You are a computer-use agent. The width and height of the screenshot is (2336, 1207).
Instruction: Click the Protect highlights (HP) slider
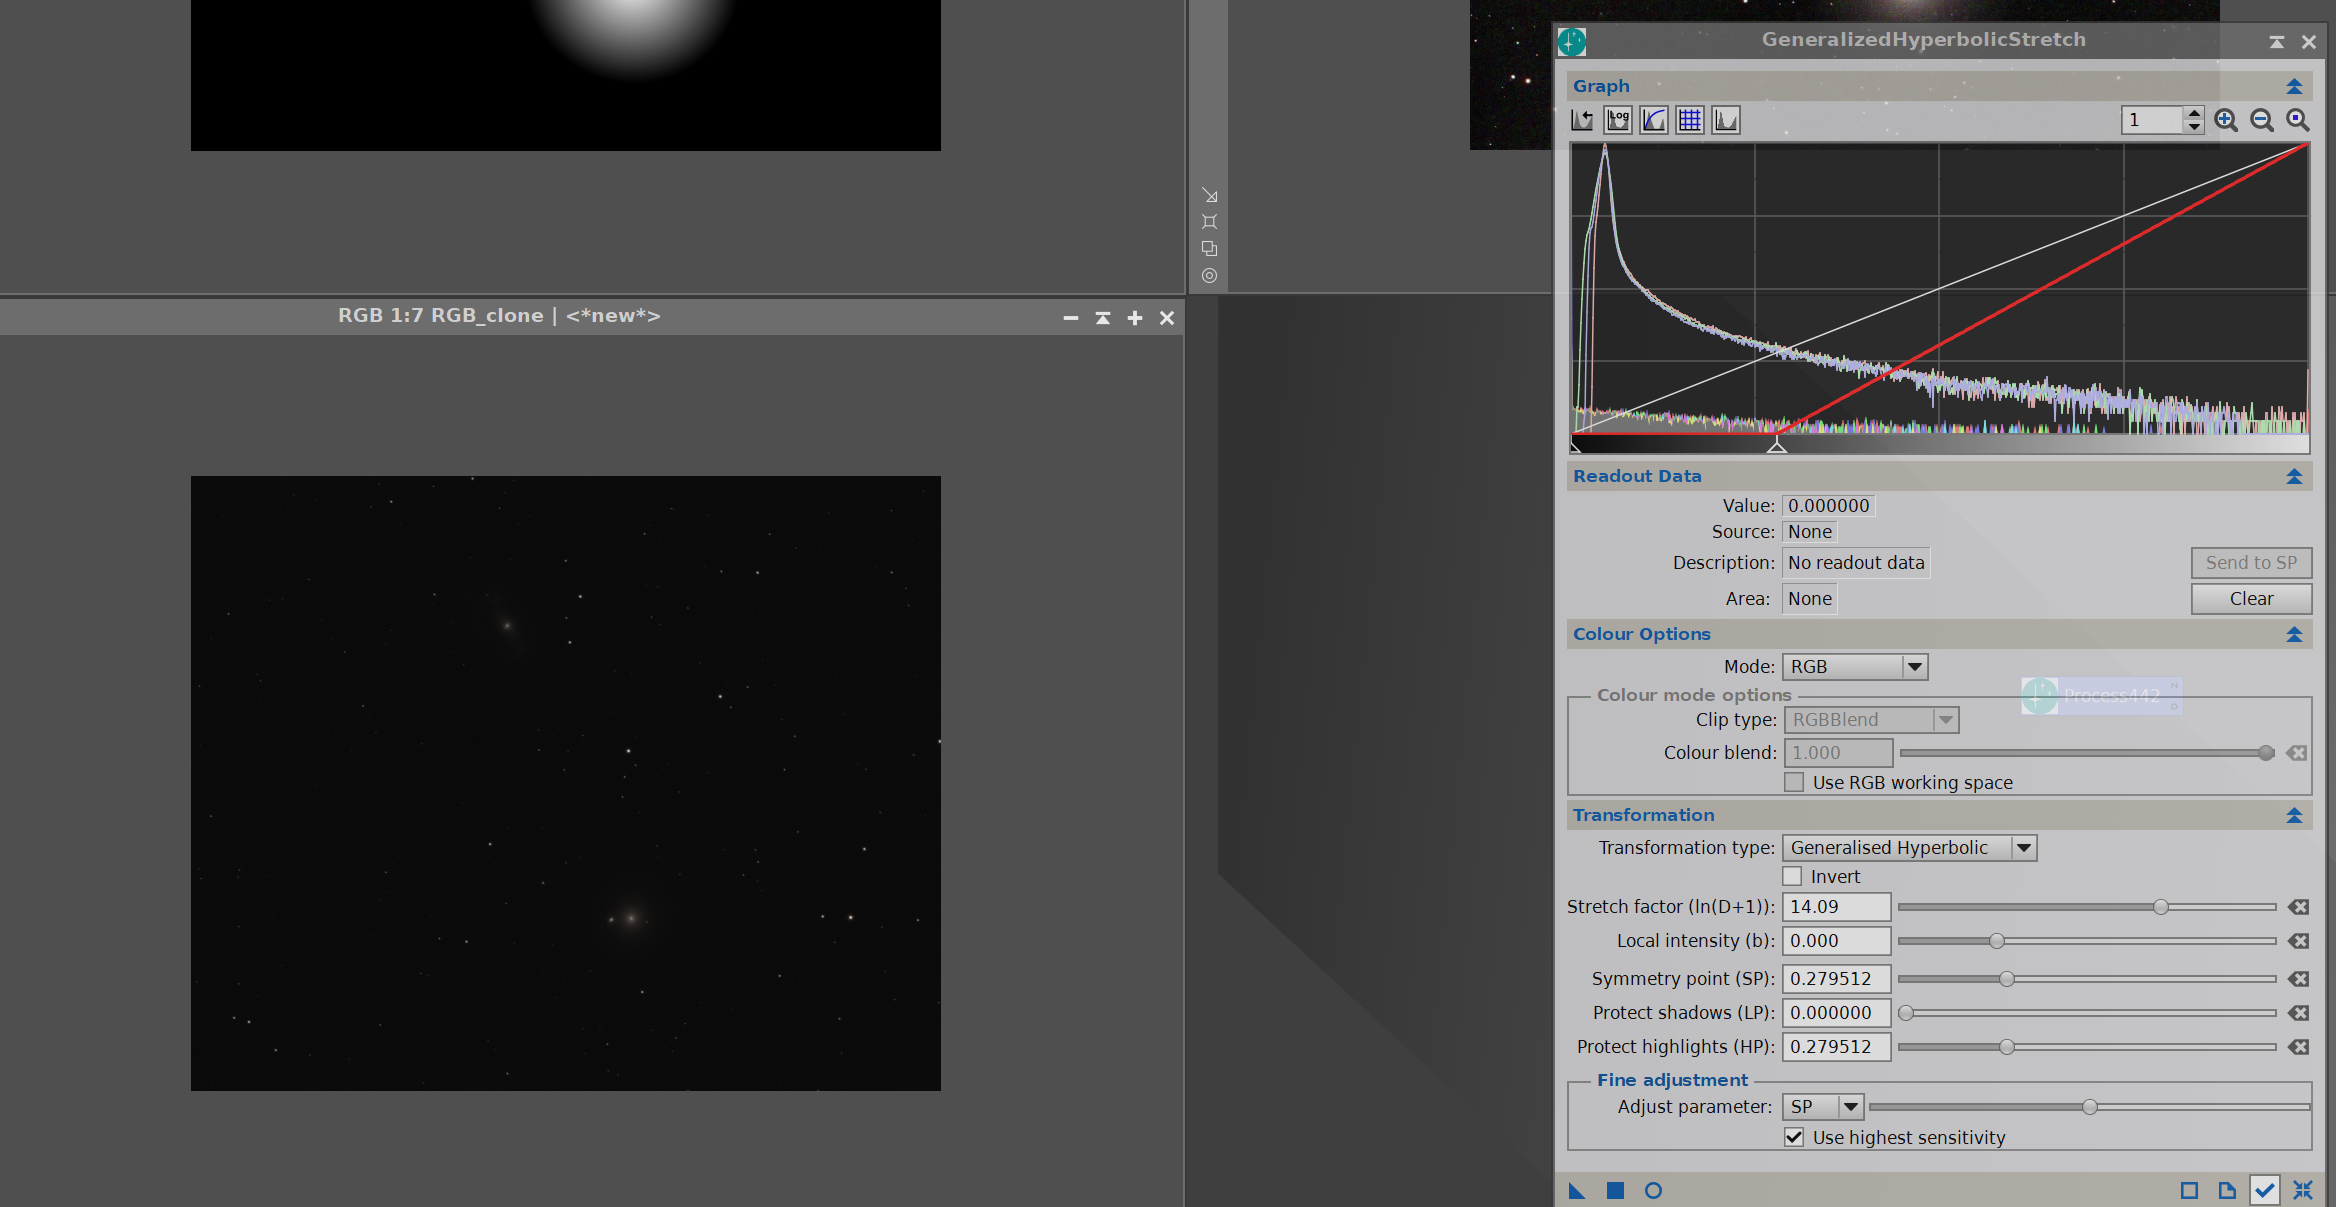tap(2087, 1047)
